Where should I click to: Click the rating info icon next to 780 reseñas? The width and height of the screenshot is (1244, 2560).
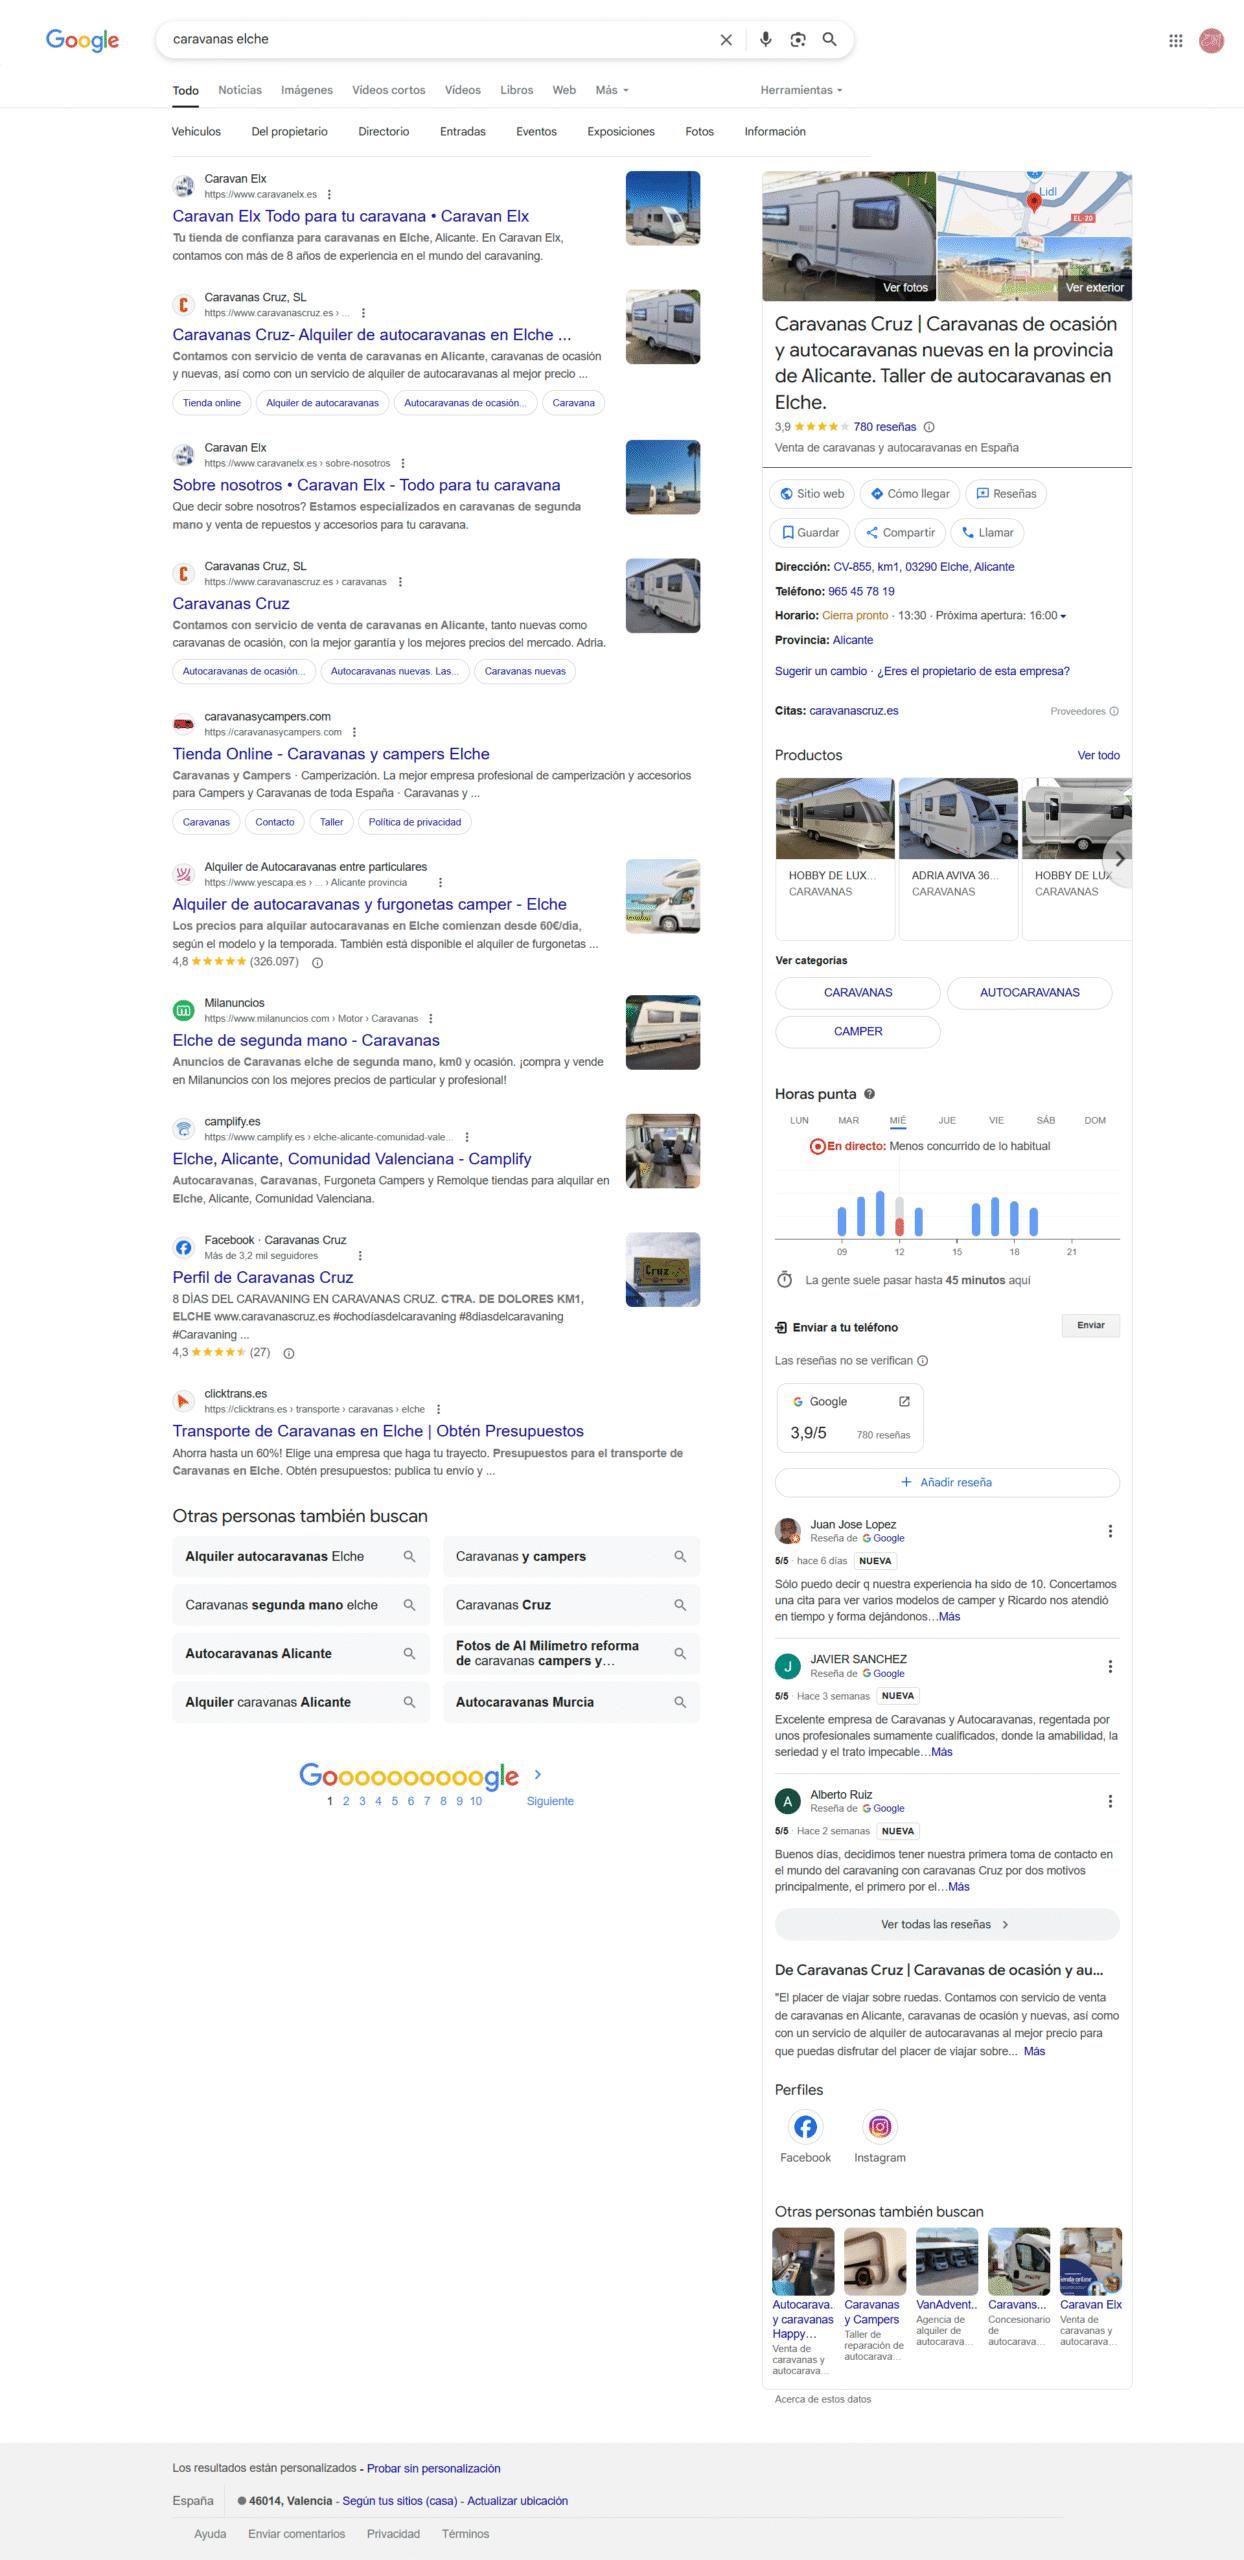(x=929, y=427)
